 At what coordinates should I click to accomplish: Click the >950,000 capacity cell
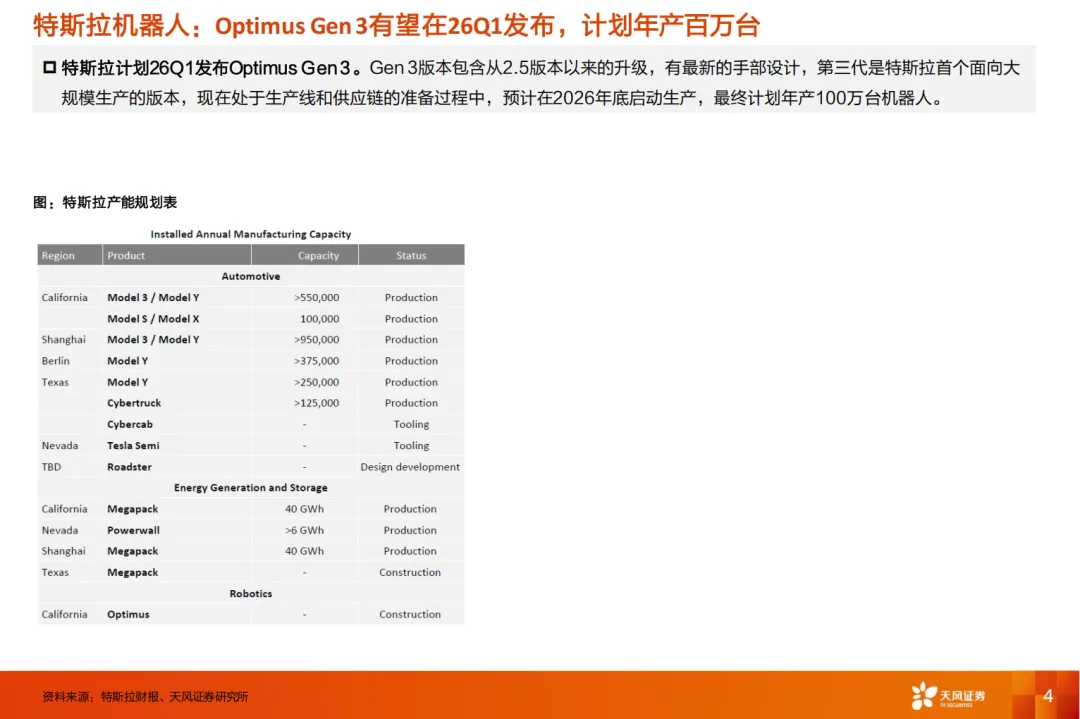coord(317,340)
